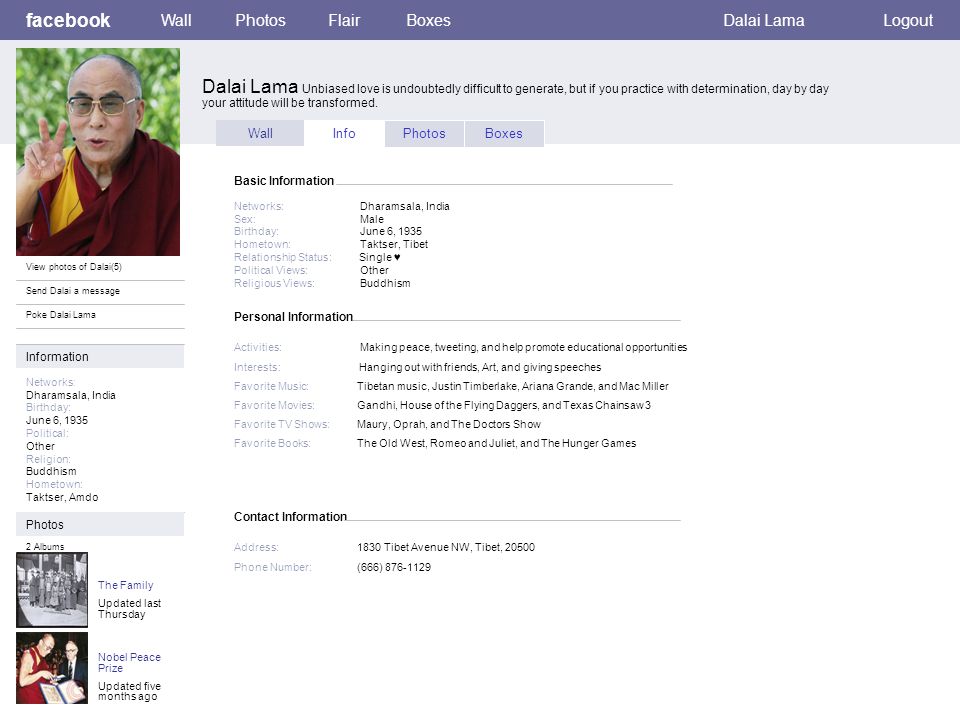Image resolution: width=960 pixels, height=720 pixels.
Task: Click Poke Dalai Lama
Action: [61, 315]
